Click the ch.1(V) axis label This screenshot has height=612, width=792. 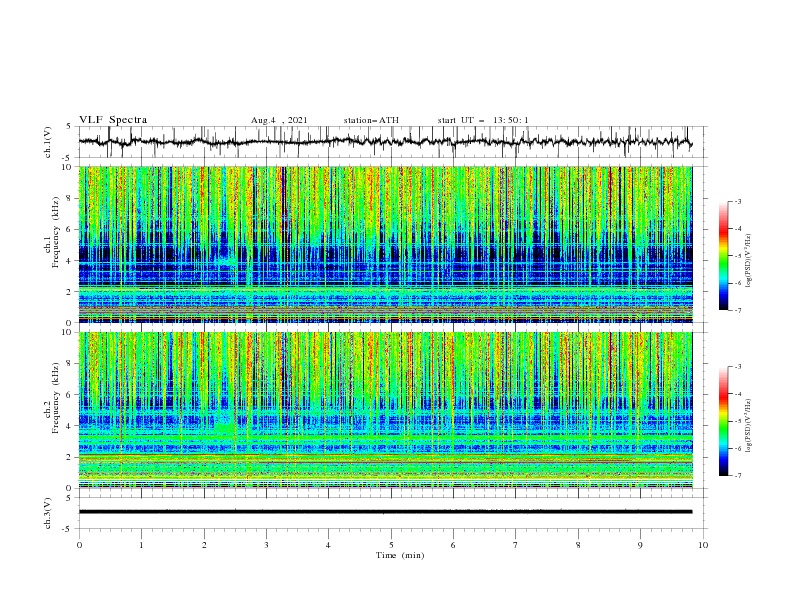48,142
